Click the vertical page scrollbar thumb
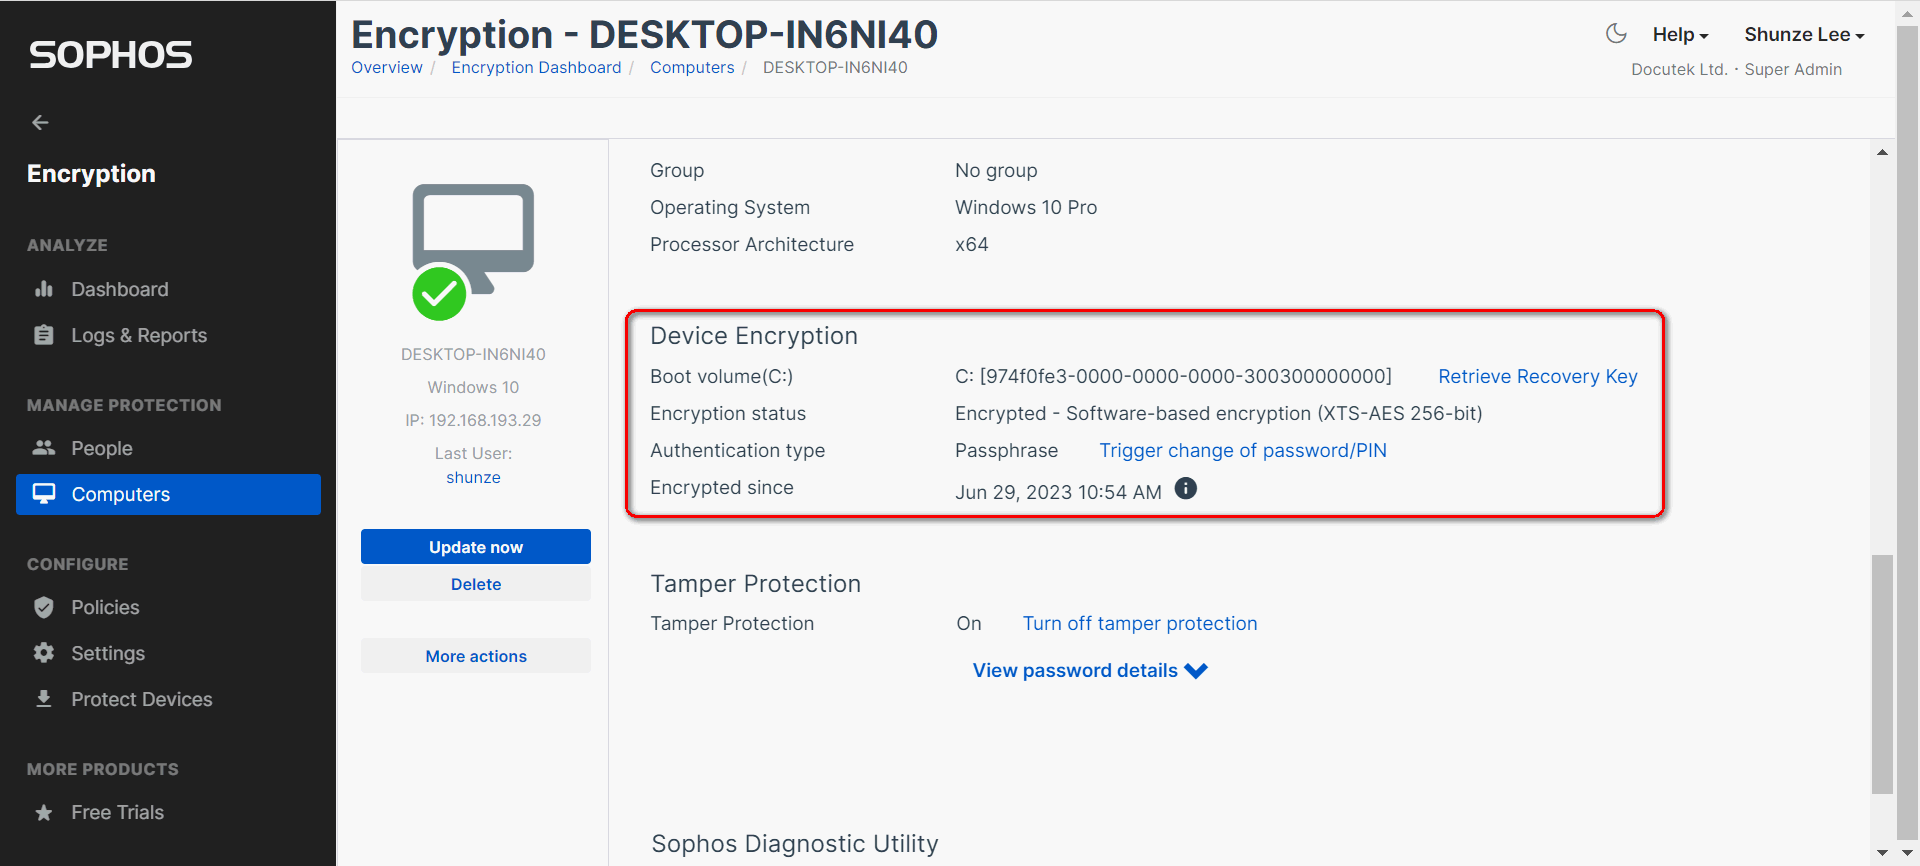This screenshot has height=866, width=1920. tap(1882, 672)
